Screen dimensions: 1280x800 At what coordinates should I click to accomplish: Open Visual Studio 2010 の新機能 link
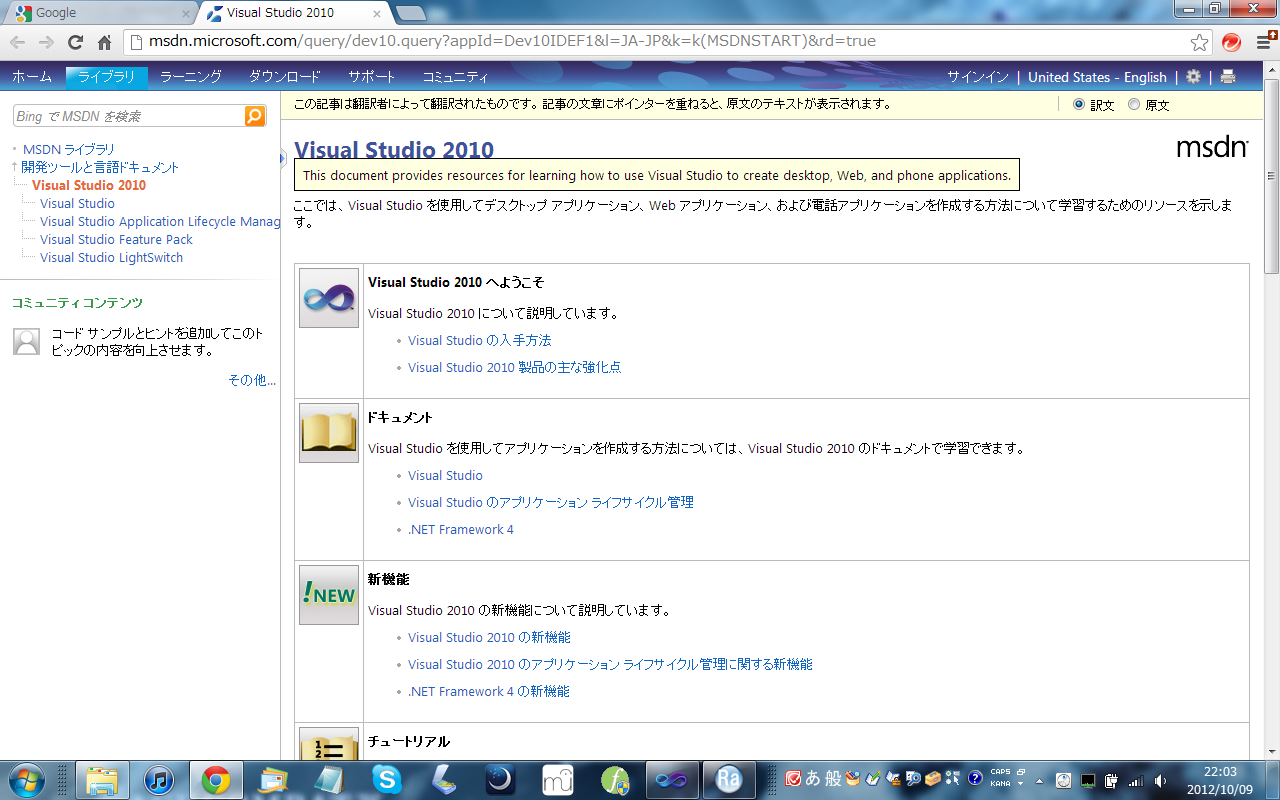click(489, 637)
